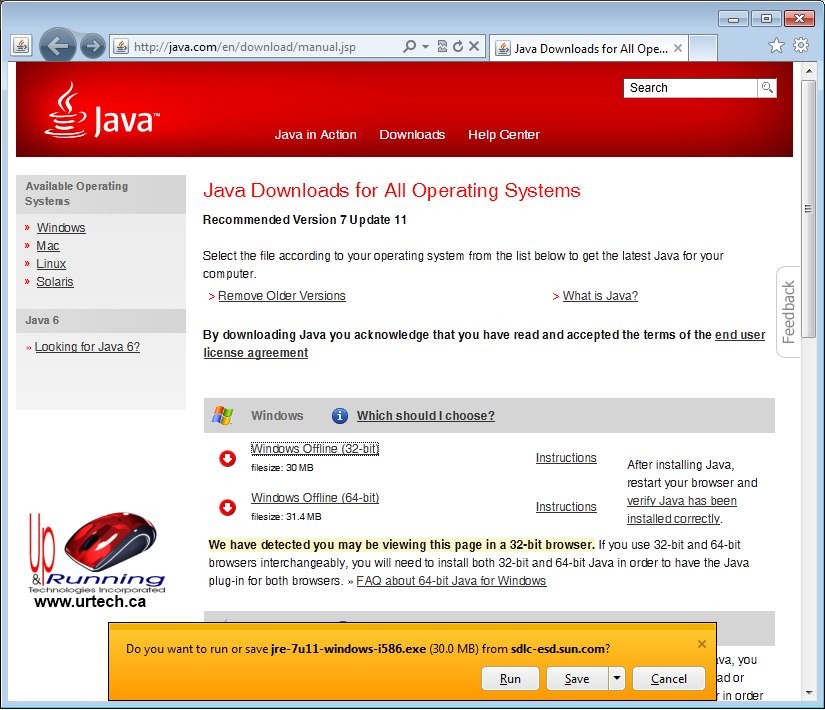
Task: Open address bar search dropdown arrow
Action: (425, 46)
